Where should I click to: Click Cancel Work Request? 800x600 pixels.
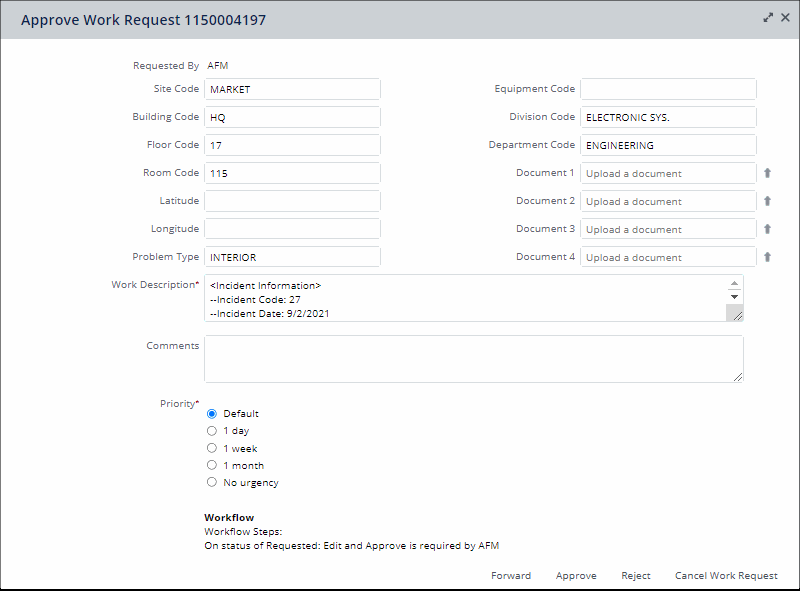click(726, 576)
